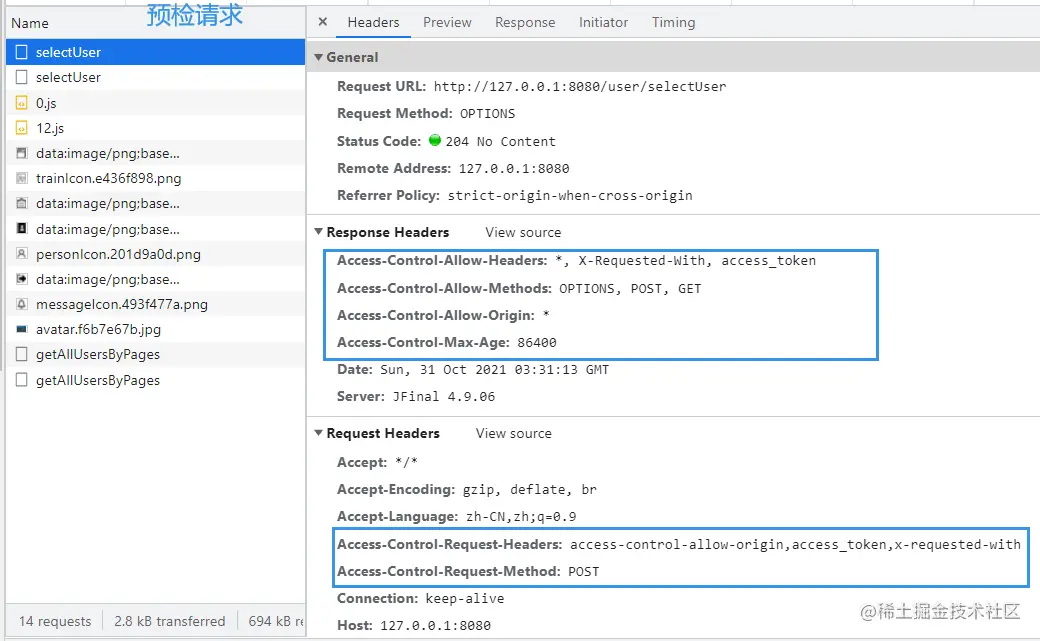The image size is (1040, 641).
Task: Click the 2.8 kB transferred status entry
Action: click(x=170, y=622)
